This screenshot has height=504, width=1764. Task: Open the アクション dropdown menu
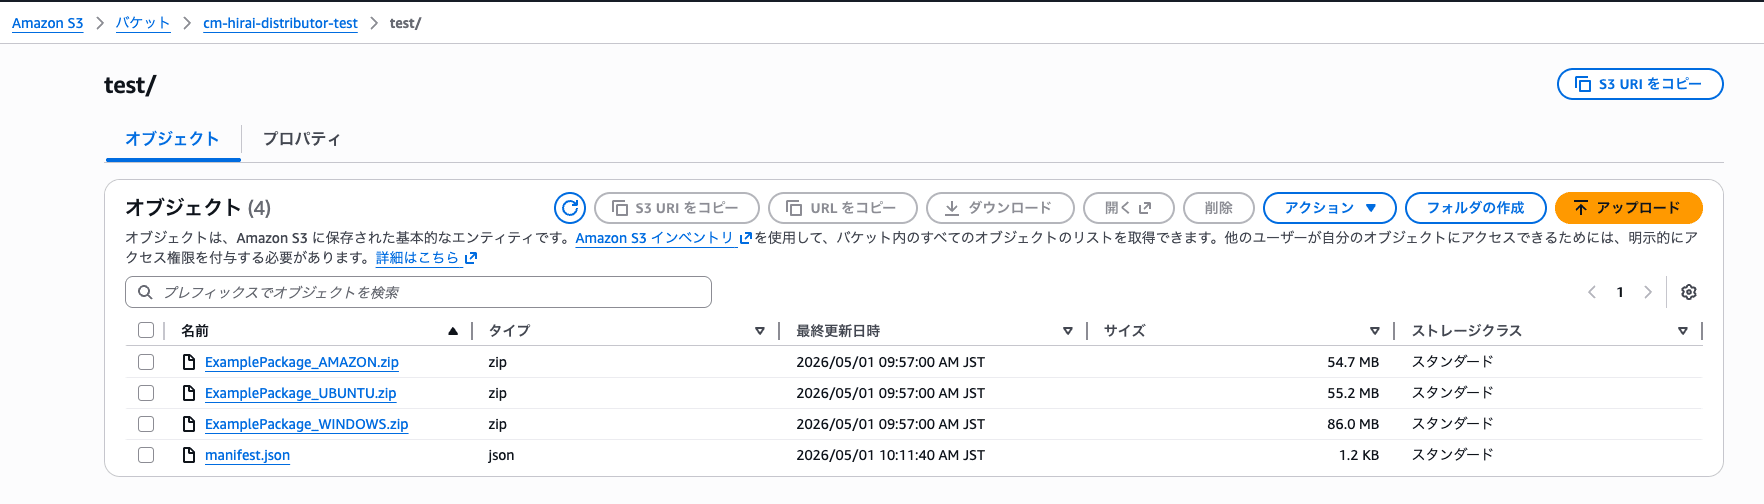click(x=1330, y=208)
